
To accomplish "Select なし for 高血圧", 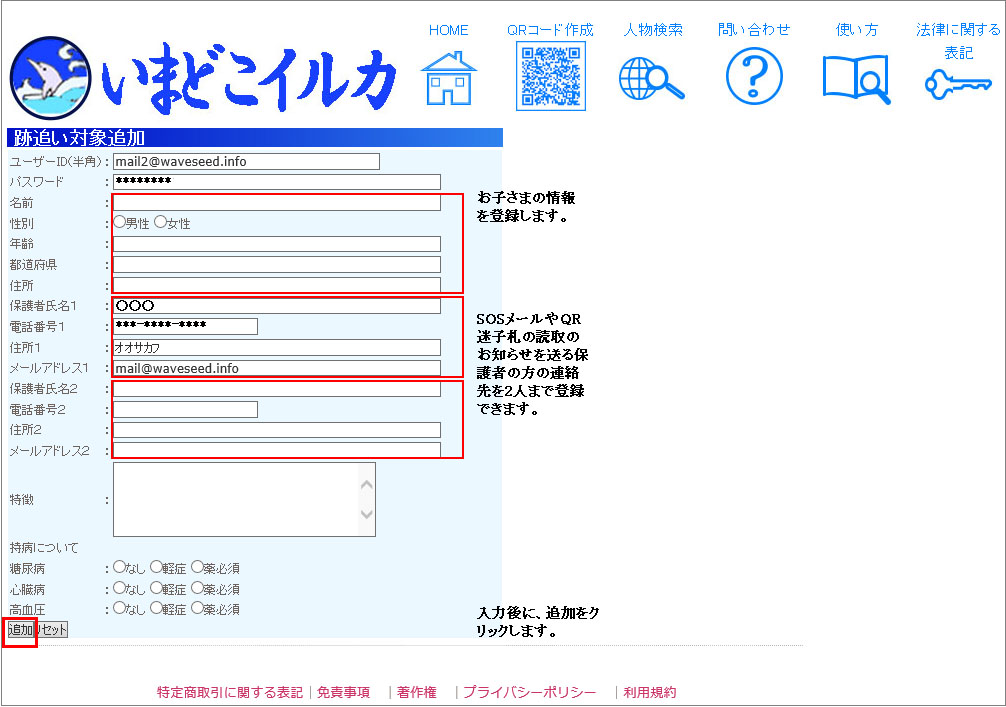I will [x=119, y=608].
